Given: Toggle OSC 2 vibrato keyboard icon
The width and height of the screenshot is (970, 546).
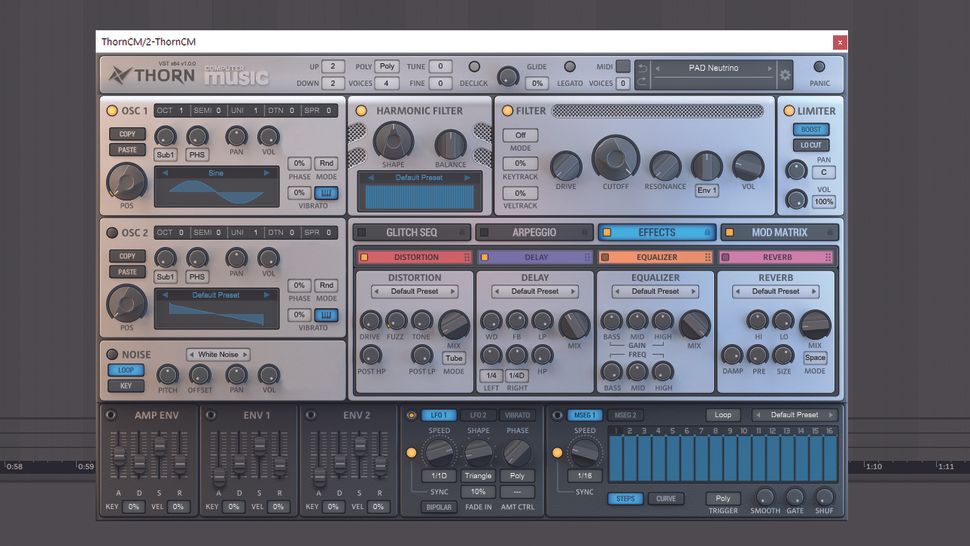Looking at the screenshot, I should [x=326, y=315].
